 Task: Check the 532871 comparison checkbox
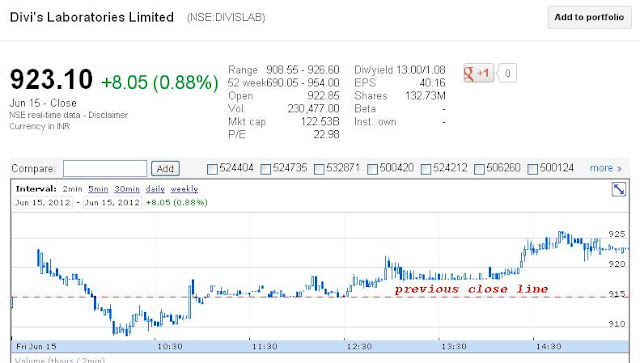coord(319,169)
